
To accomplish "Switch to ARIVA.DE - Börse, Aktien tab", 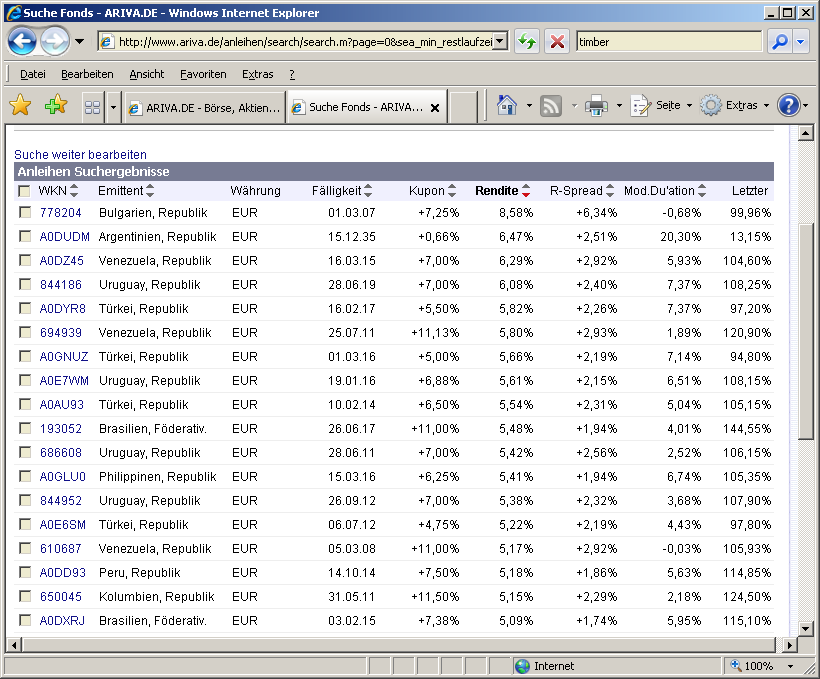I will point(205,108).
